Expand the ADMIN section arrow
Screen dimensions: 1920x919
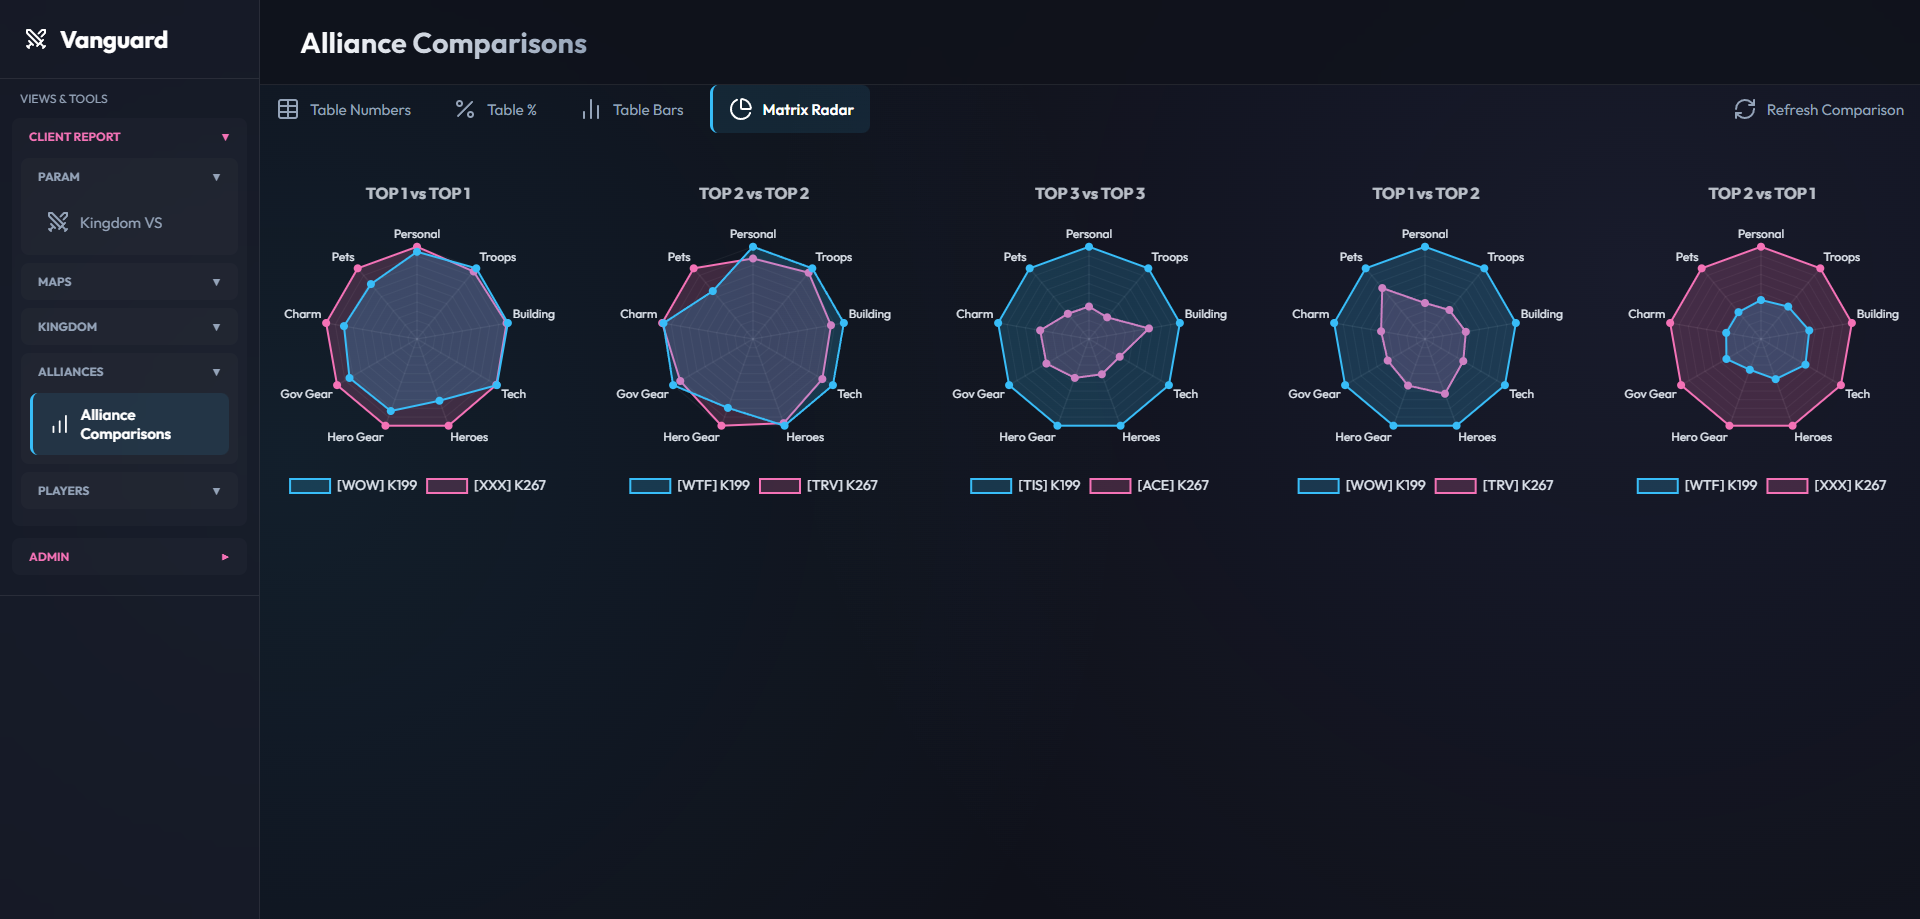[225, 557]
